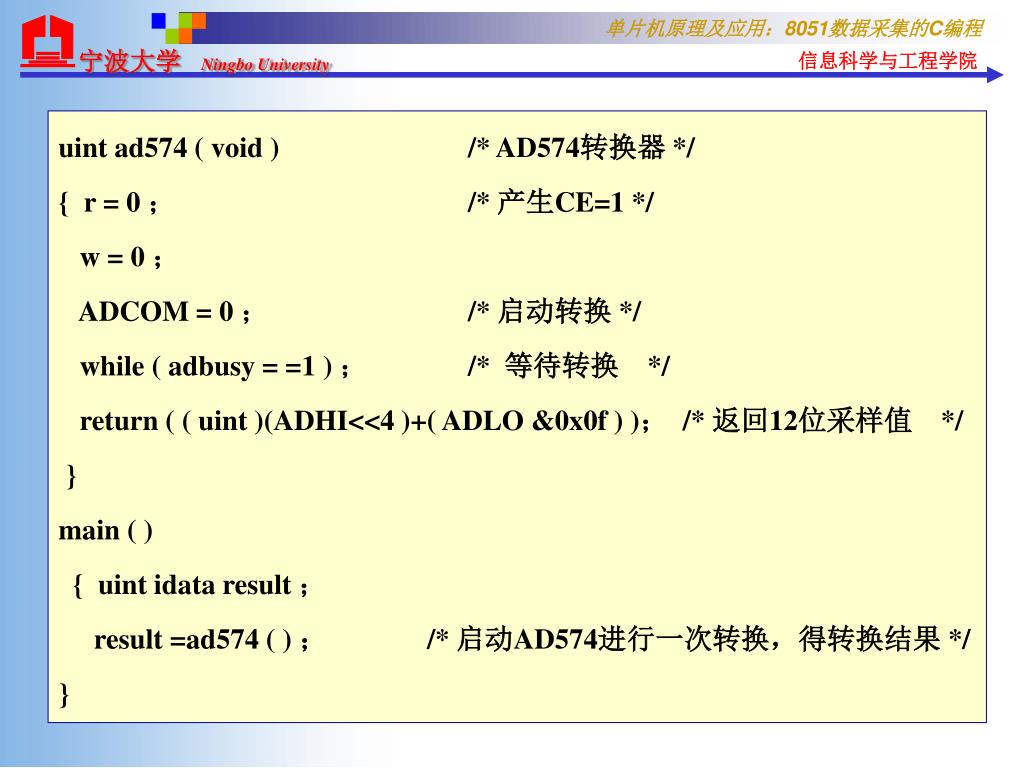The image size is (1024, 768).
Task: Click the comment "/* 启动AD574进行一次转换，得转换结果 */"
Action: coord(699,639)
